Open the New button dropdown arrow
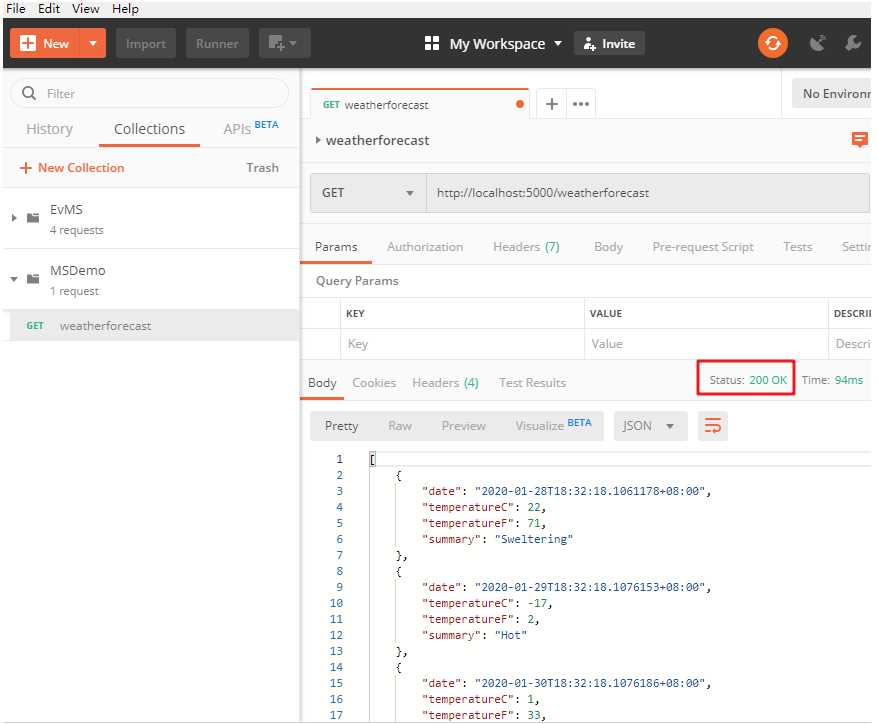 coord(93,43)
